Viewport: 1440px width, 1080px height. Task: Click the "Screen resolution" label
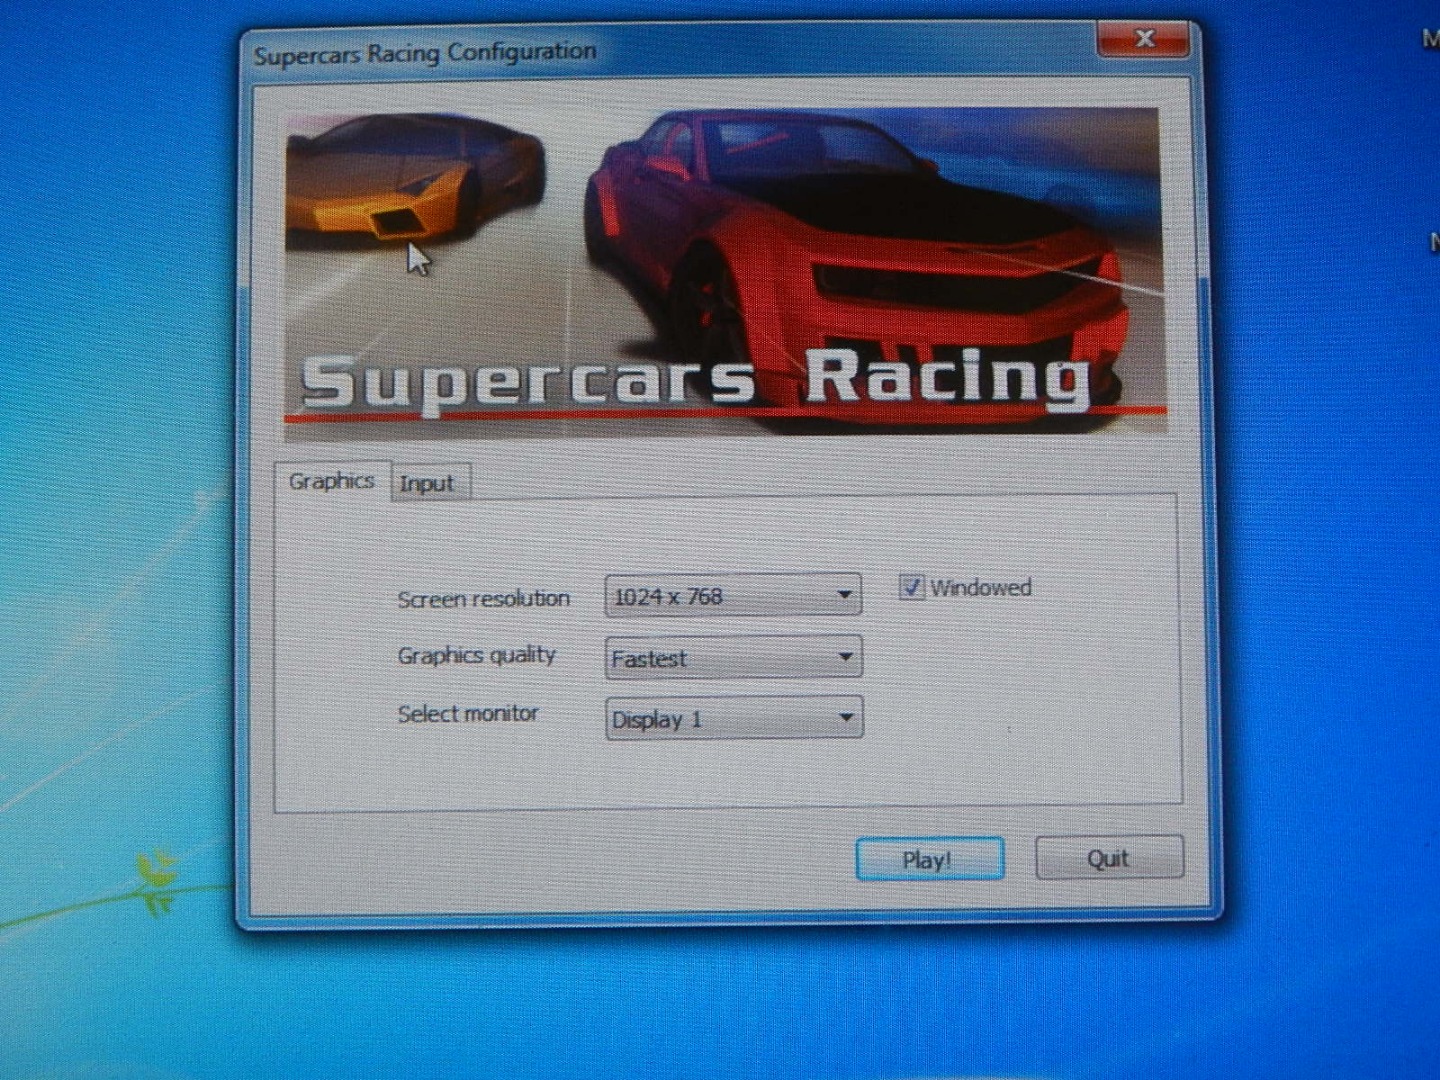point(483,599)
